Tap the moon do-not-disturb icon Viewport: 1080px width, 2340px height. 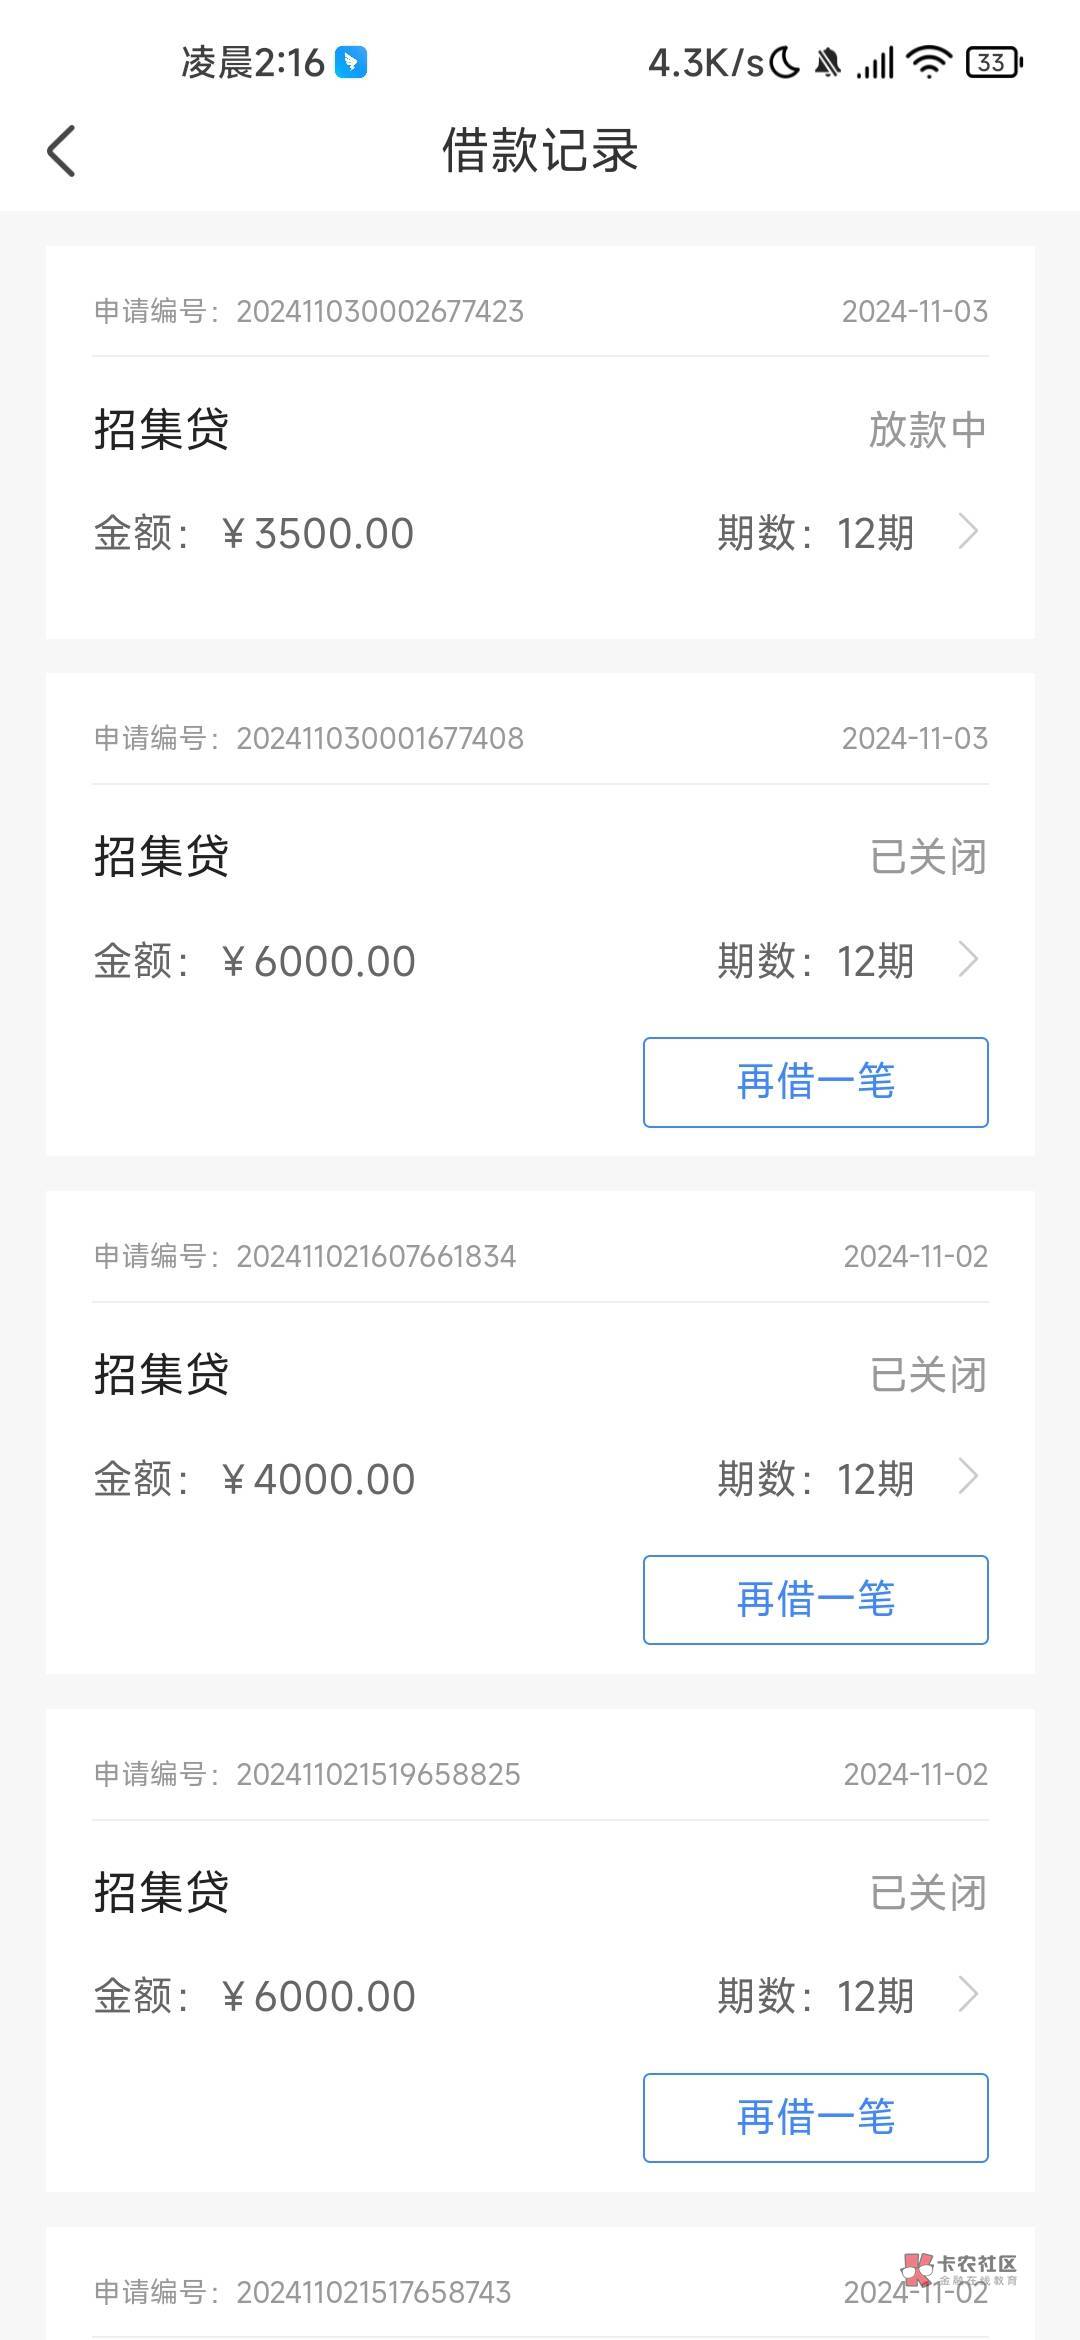coord(785,63)
